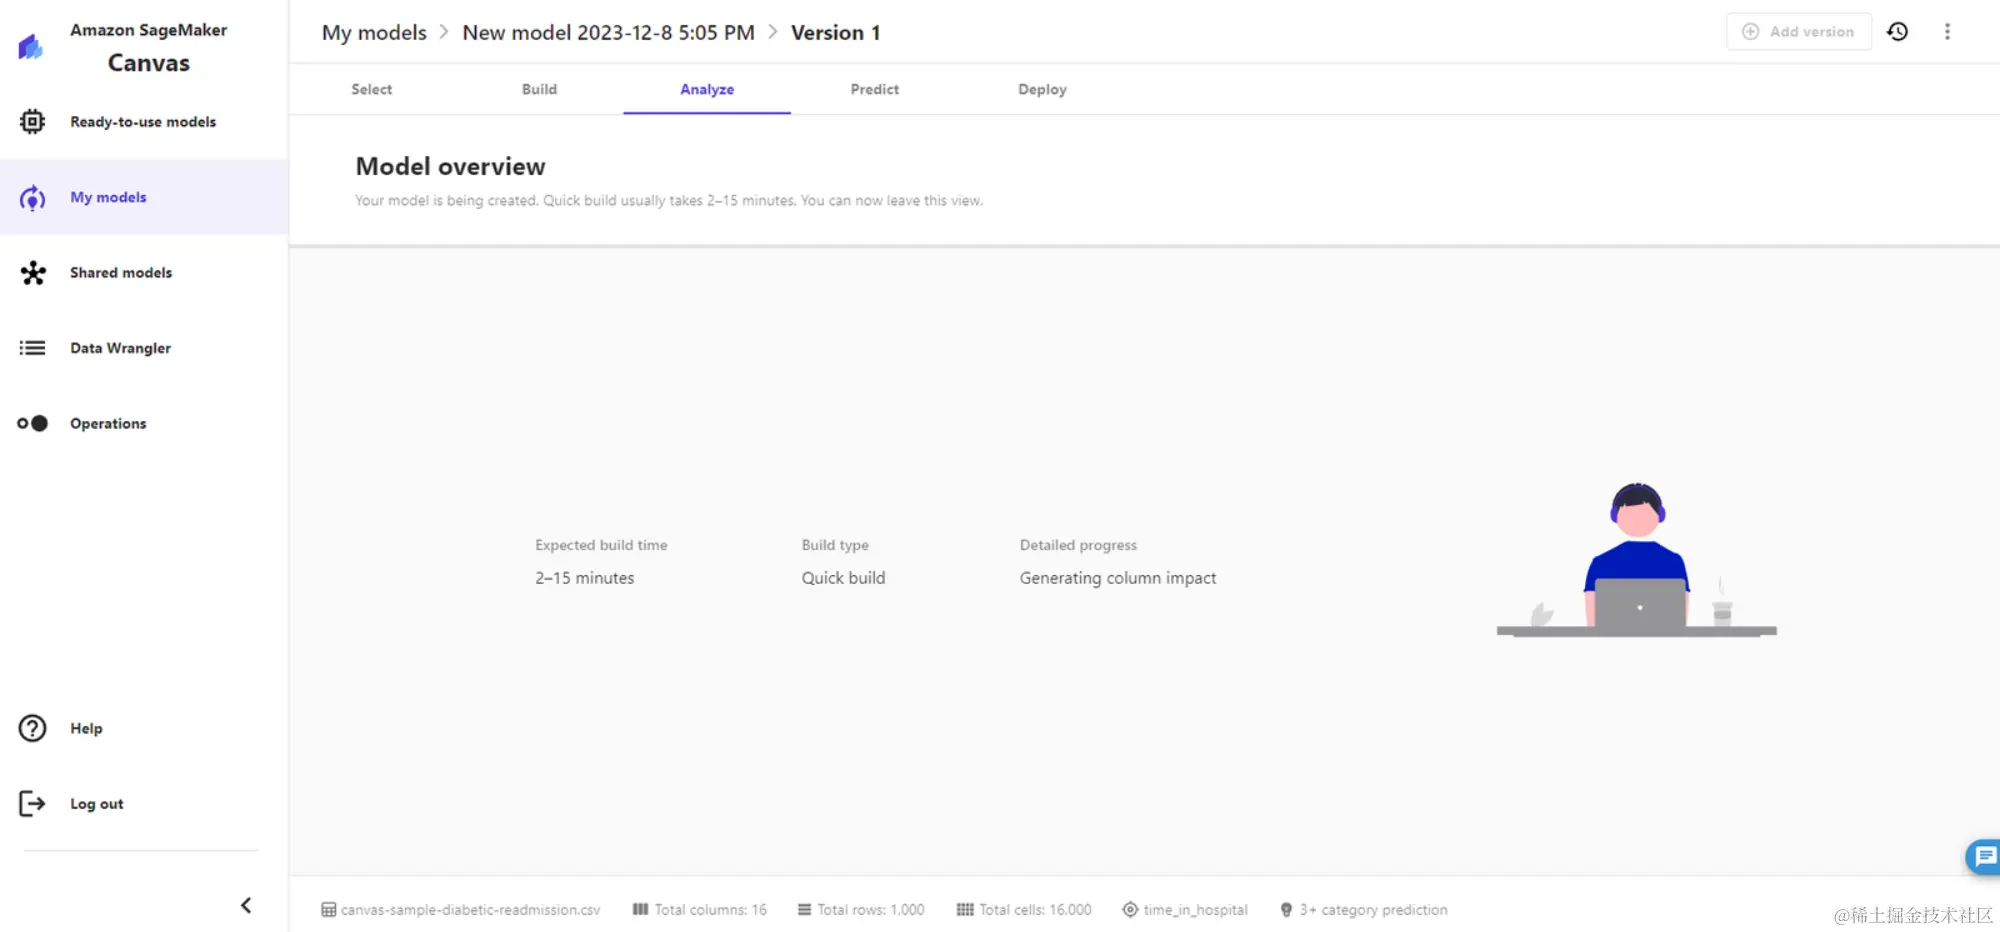The height and width of the screenshot is (932, 2000).
Task: Open the Operations toggle-shaped icon
Action: tap(32, 423)
